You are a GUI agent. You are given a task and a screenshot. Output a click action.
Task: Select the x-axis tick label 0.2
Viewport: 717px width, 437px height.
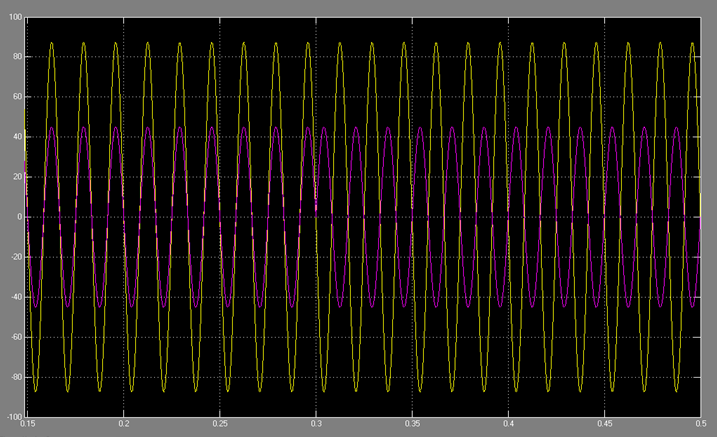coord(124,424)
